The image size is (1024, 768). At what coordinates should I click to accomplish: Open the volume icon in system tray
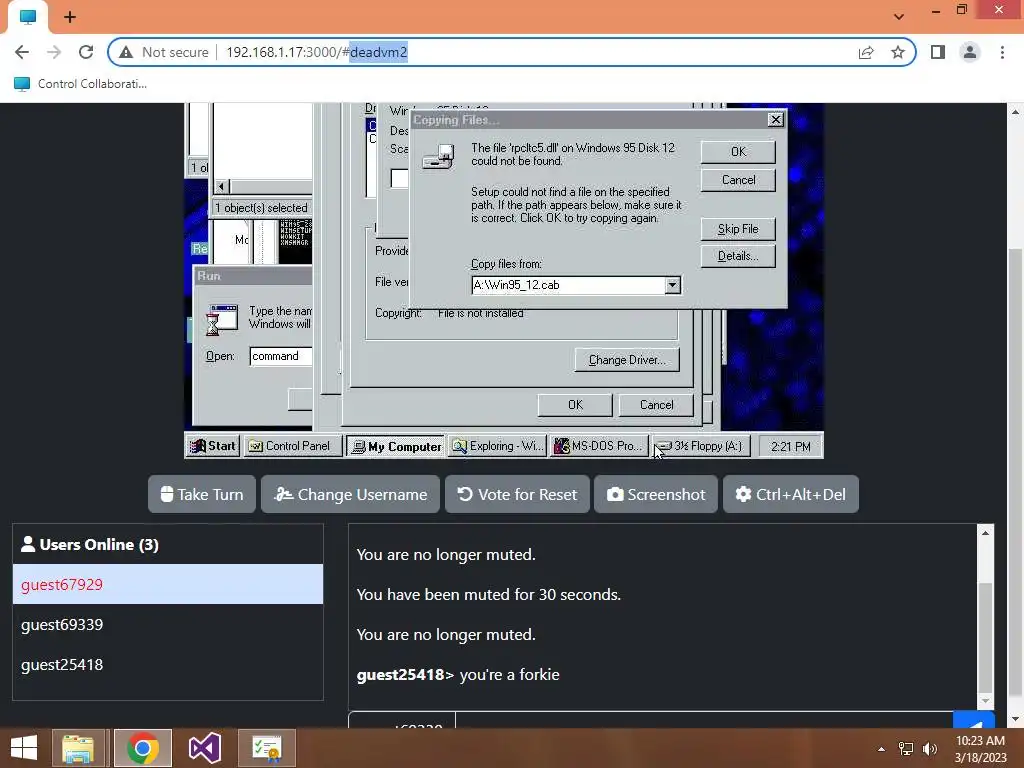click(x=930, y=749)
